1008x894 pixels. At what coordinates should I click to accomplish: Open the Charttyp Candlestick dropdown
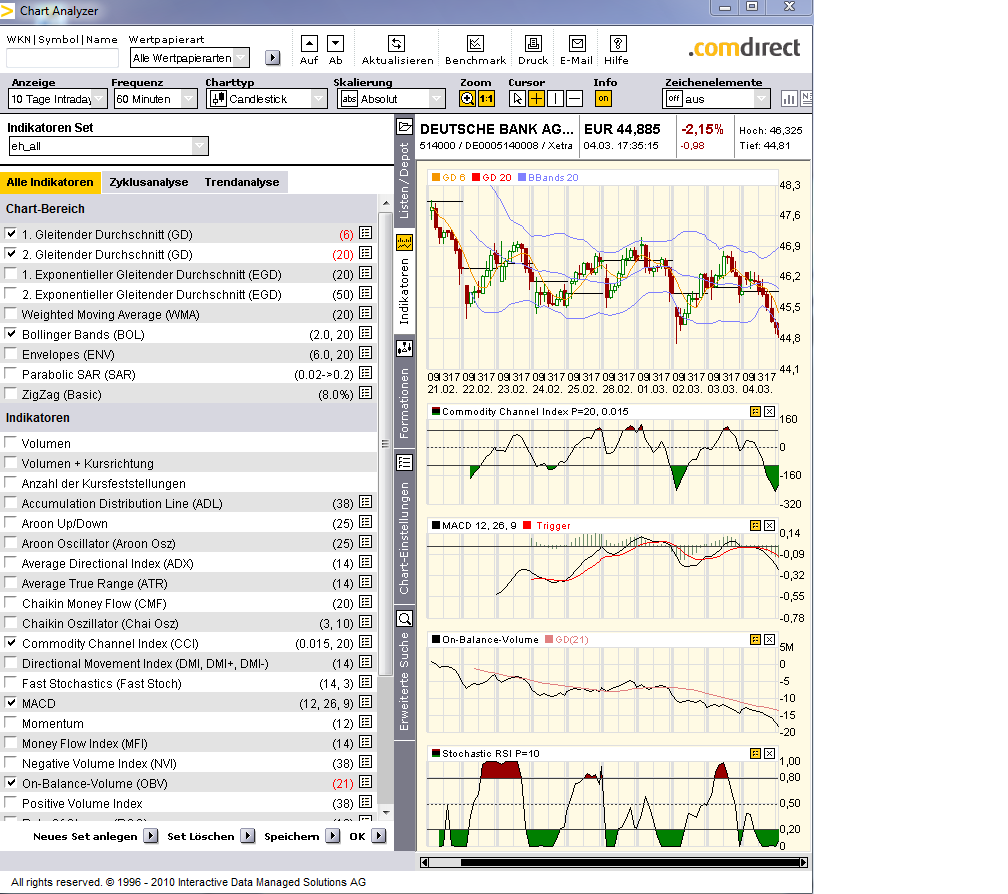pyautogui.click(x=267, y=99)
